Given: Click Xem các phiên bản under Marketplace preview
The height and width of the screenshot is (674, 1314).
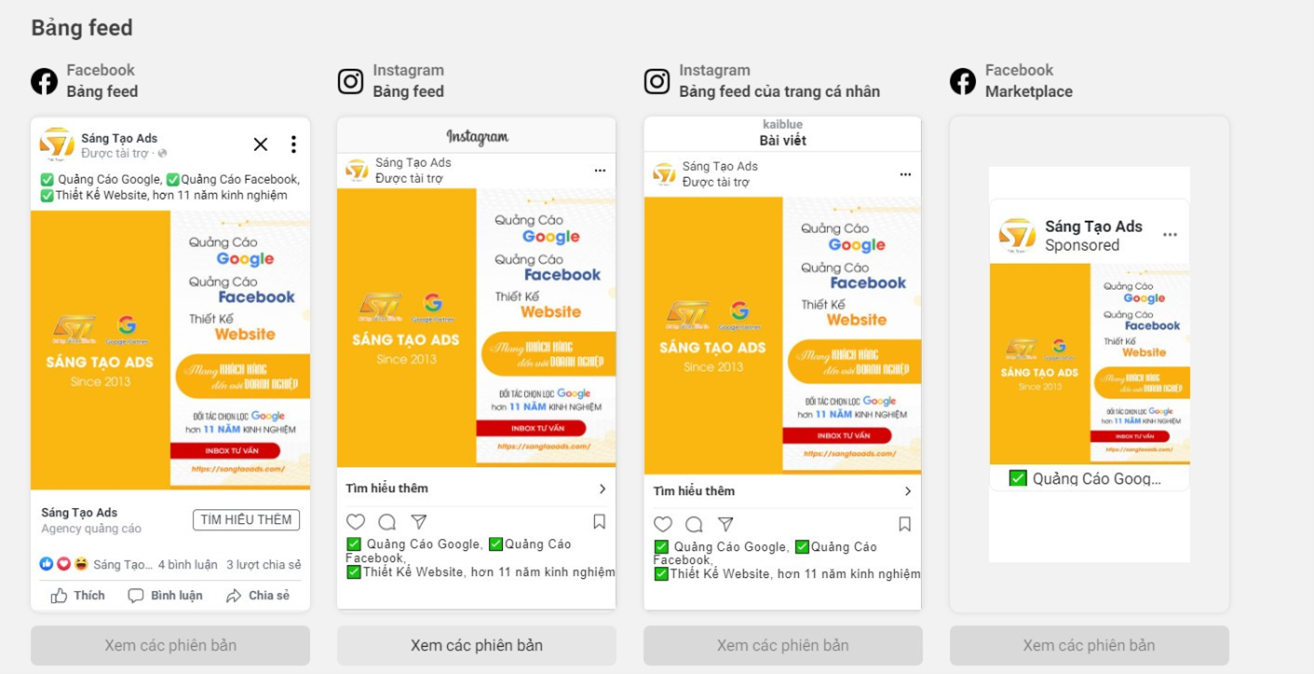Looking at the screenshot, I should (x=1089, y=645).
